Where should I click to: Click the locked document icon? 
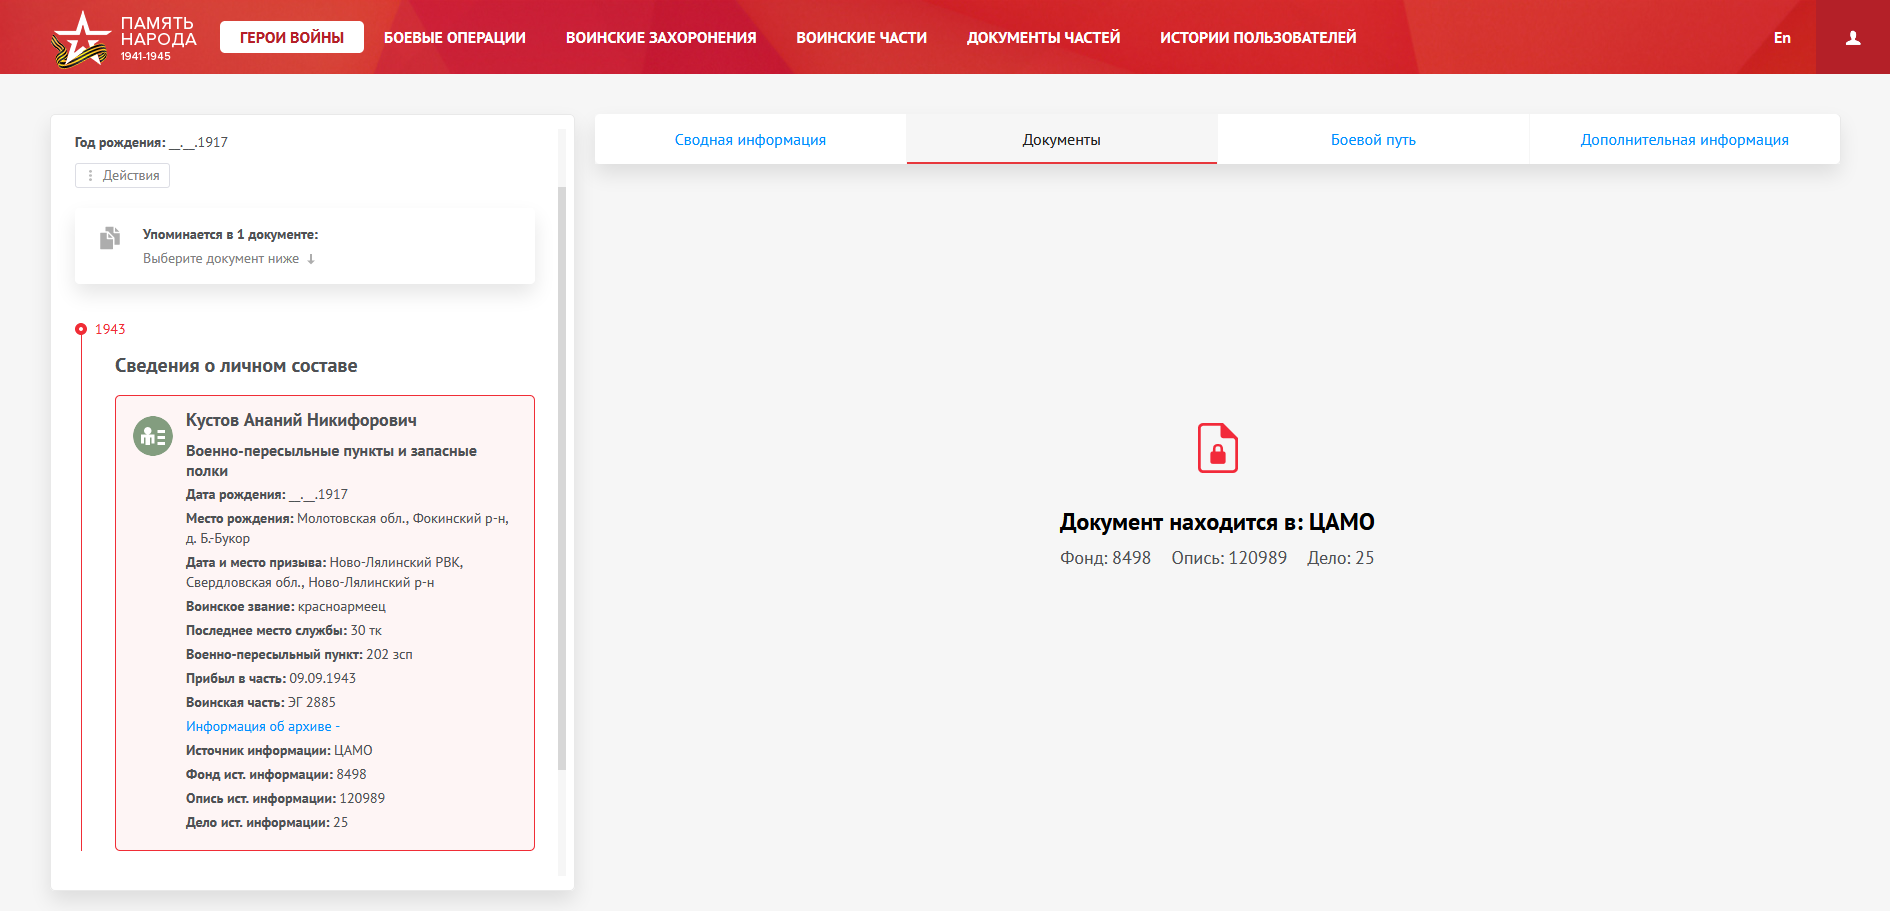click(x=1217, y=448)
